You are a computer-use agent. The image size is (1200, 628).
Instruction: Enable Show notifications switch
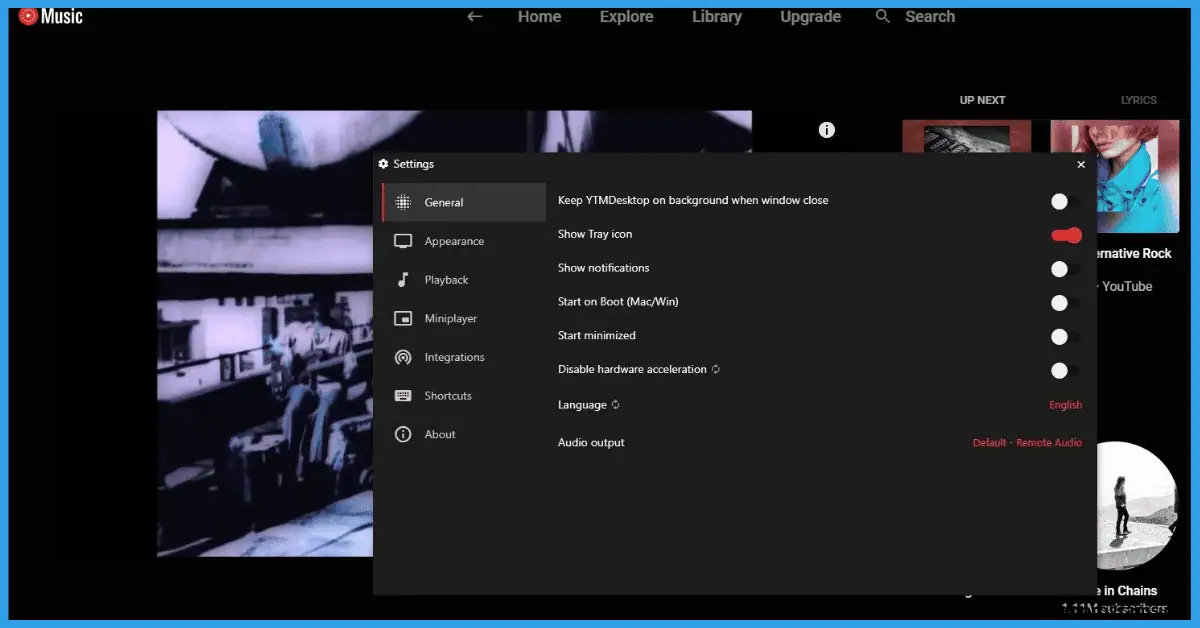coord(1065,269)
